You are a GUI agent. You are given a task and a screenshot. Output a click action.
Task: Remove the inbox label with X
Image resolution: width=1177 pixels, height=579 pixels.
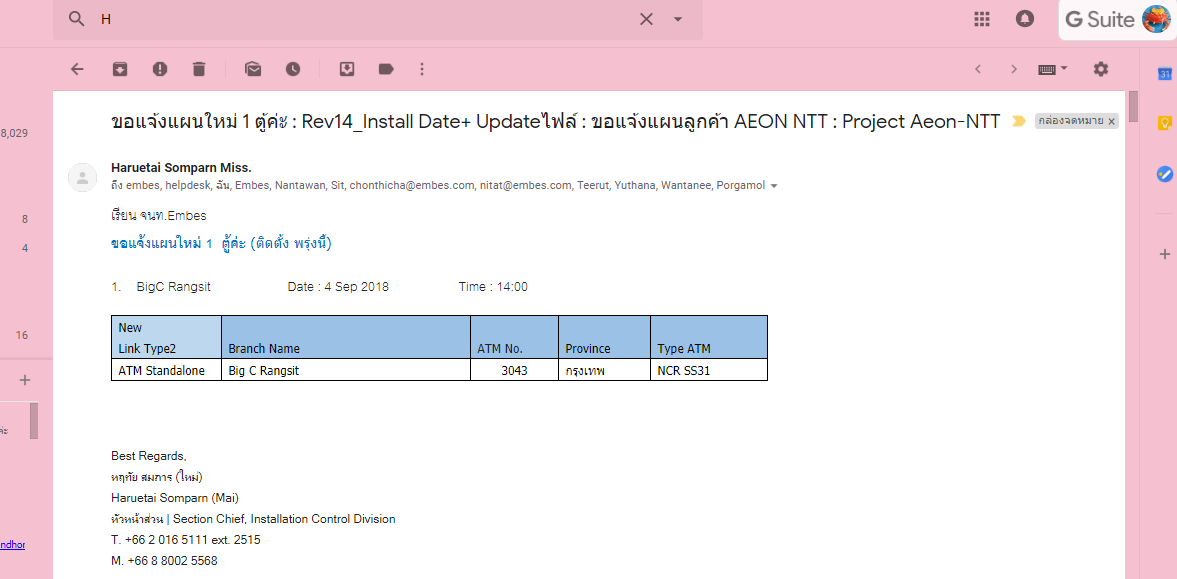[1112, 121]
